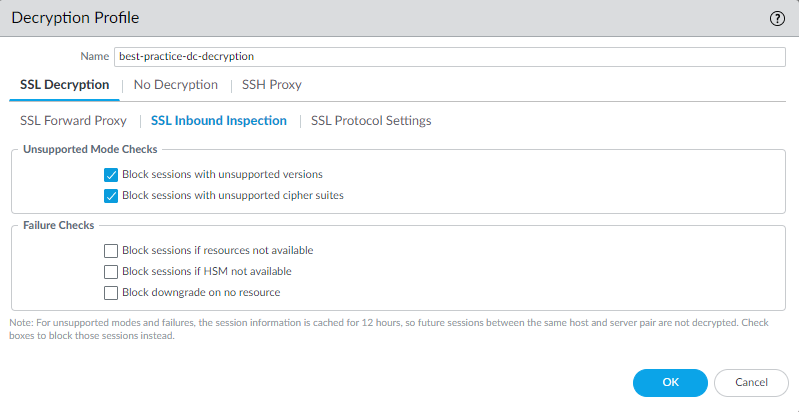Uncheck Block sessions with unsupported versions
The height and width of the screenshot is (412, 799).
pos(111,174)
